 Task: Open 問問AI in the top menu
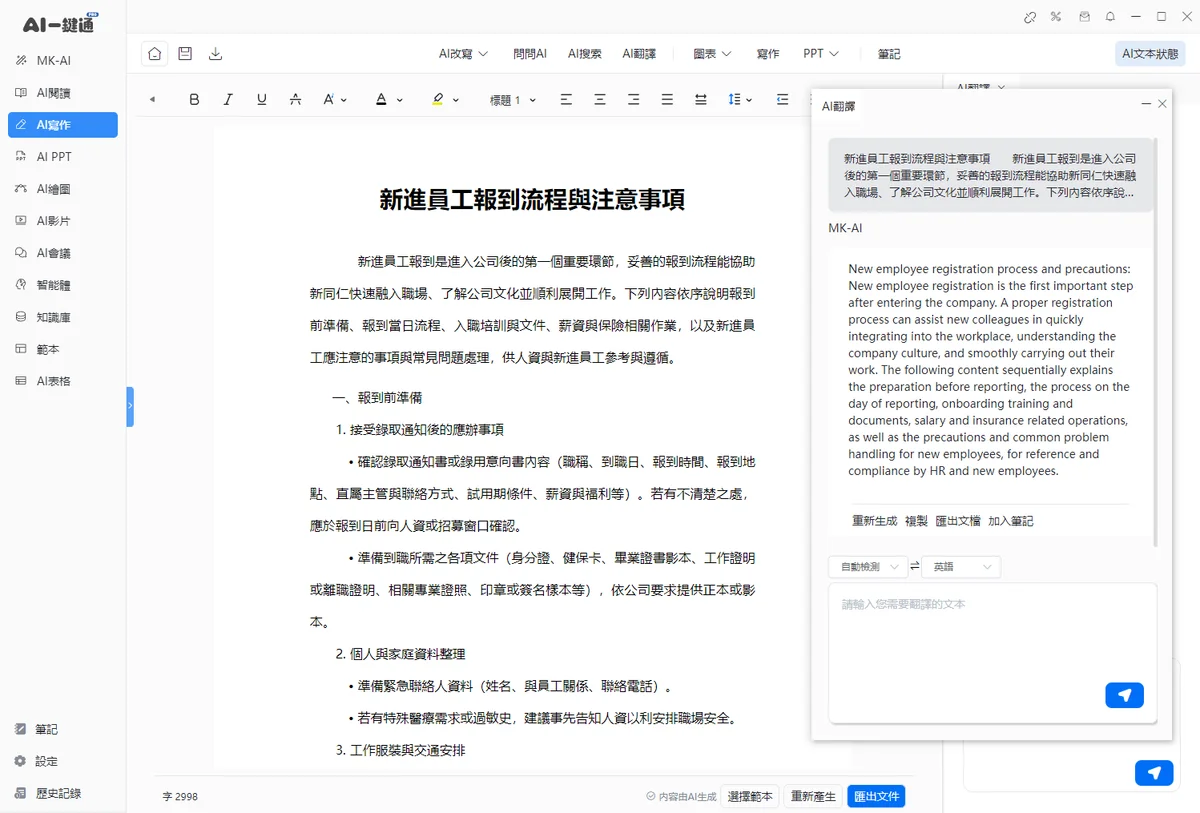(x=530, y=54)
